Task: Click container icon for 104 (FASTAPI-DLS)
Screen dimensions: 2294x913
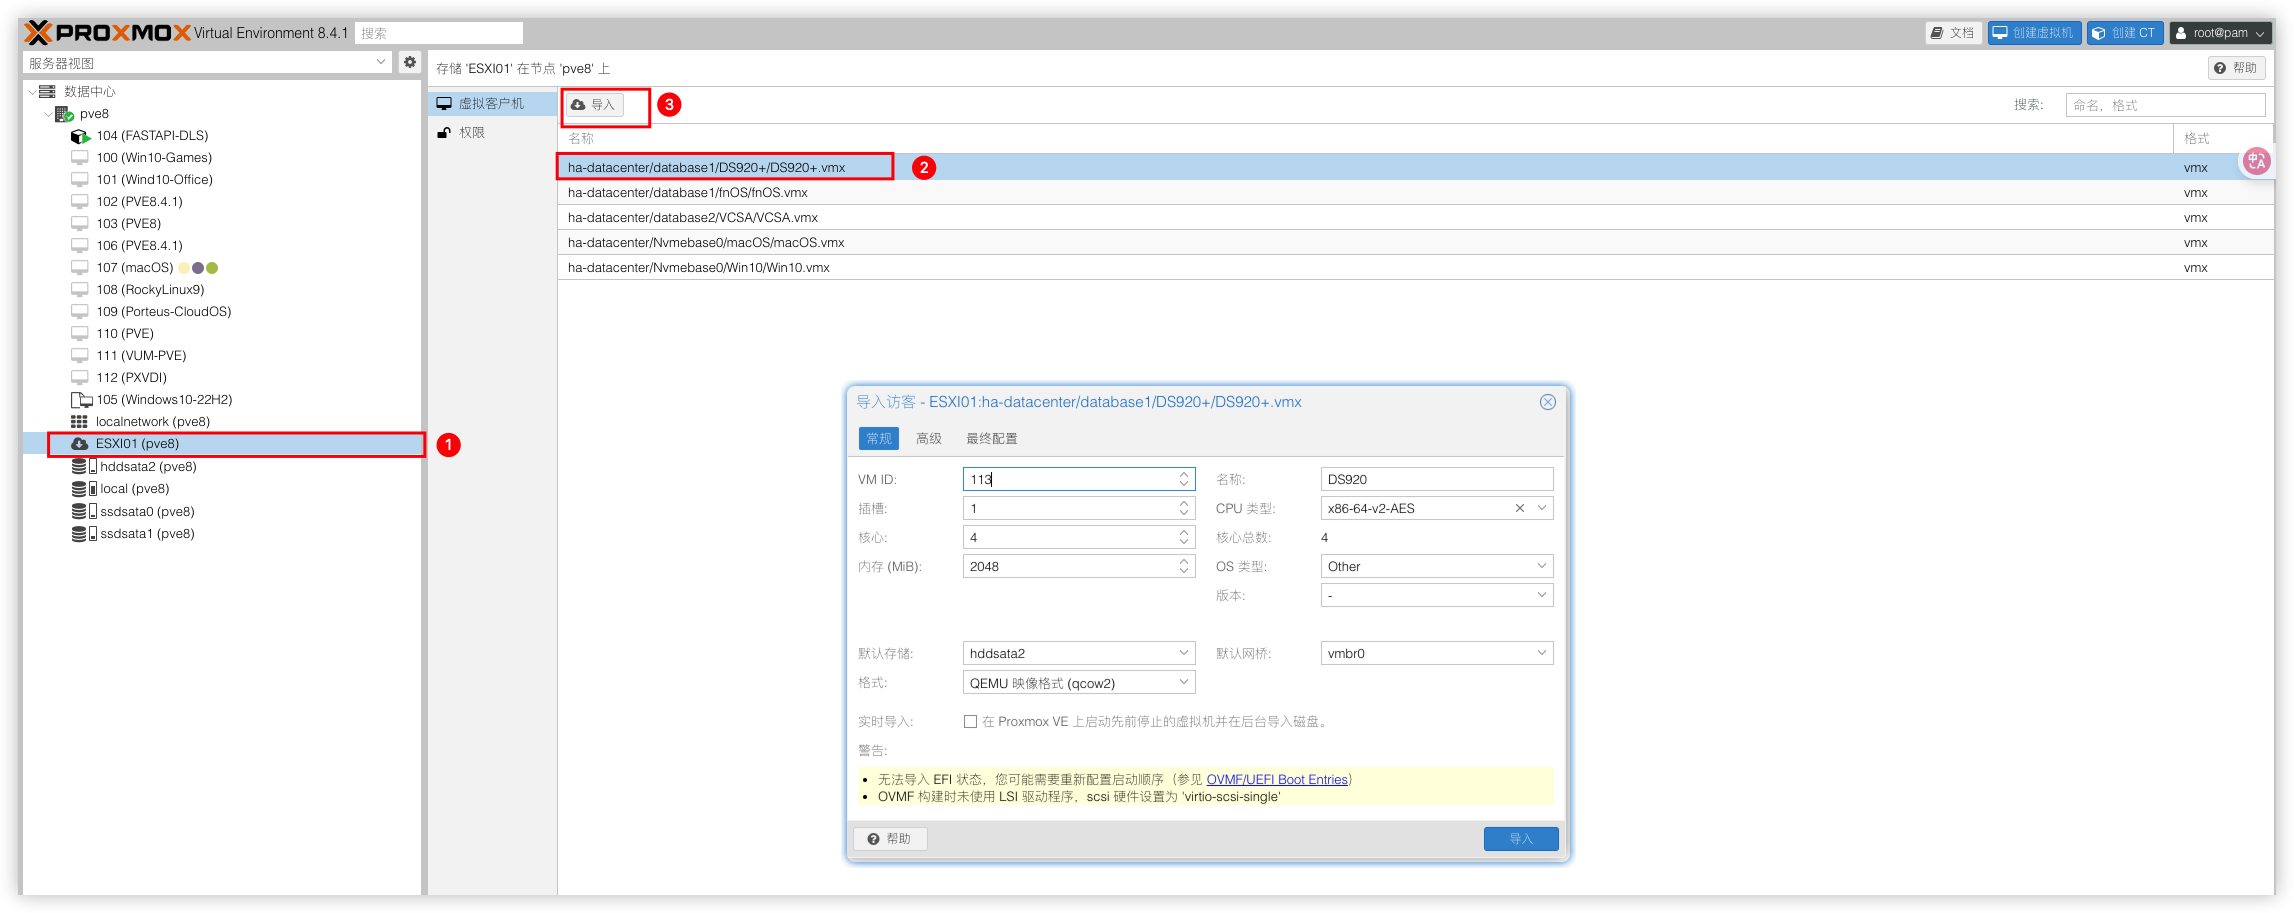Action: coord(80,136)
